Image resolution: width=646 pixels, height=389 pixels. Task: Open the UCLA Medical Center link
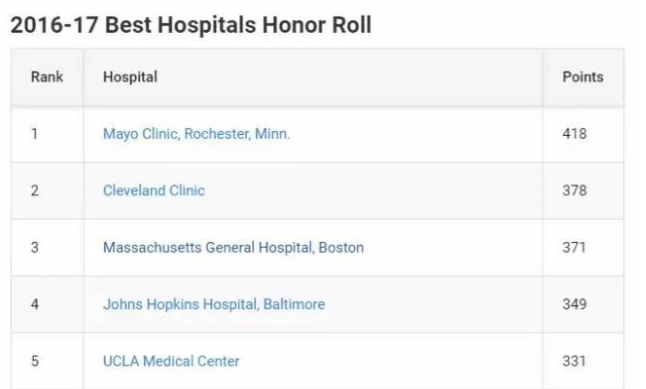[171, 361]
